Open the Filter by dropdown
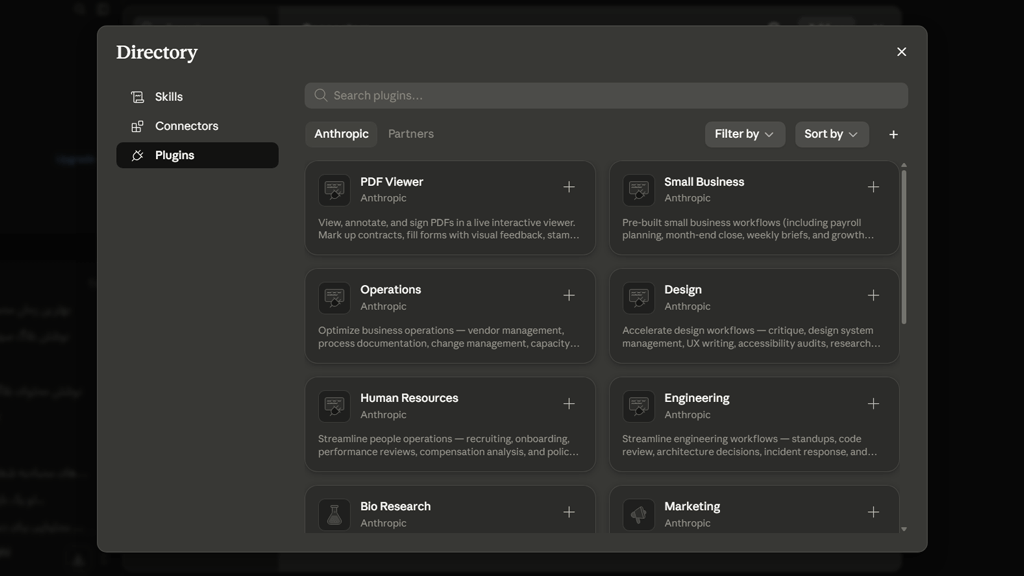Viewport: 1024px width, 576px height. 744,134
